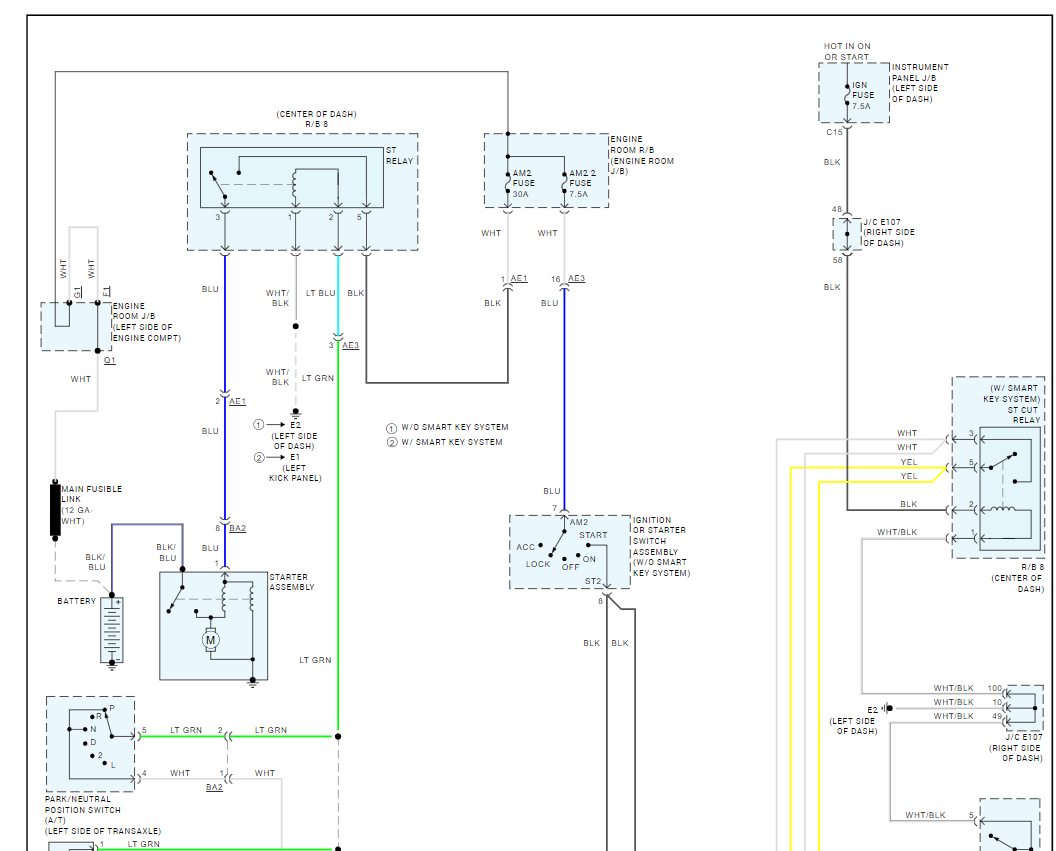Screen dimensions: 1056x851
Task: Select the "START" ignition position label
Action: tap(593, 535)
